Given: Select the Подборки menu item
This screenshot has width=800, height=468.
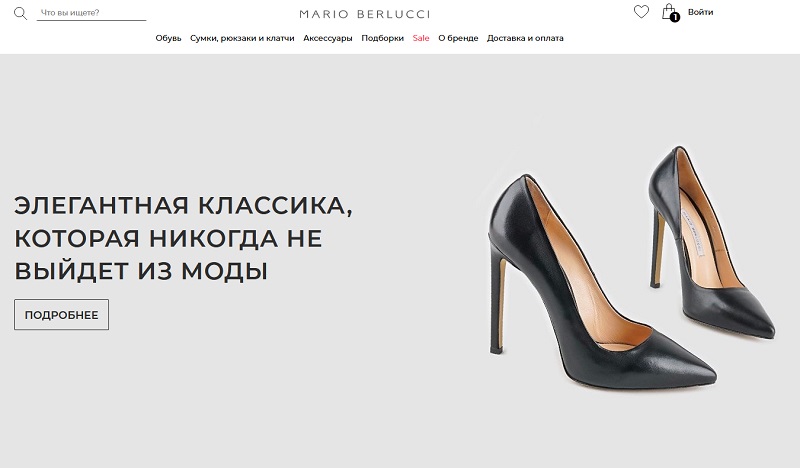Looking at the screenshot, I should 382,38.
